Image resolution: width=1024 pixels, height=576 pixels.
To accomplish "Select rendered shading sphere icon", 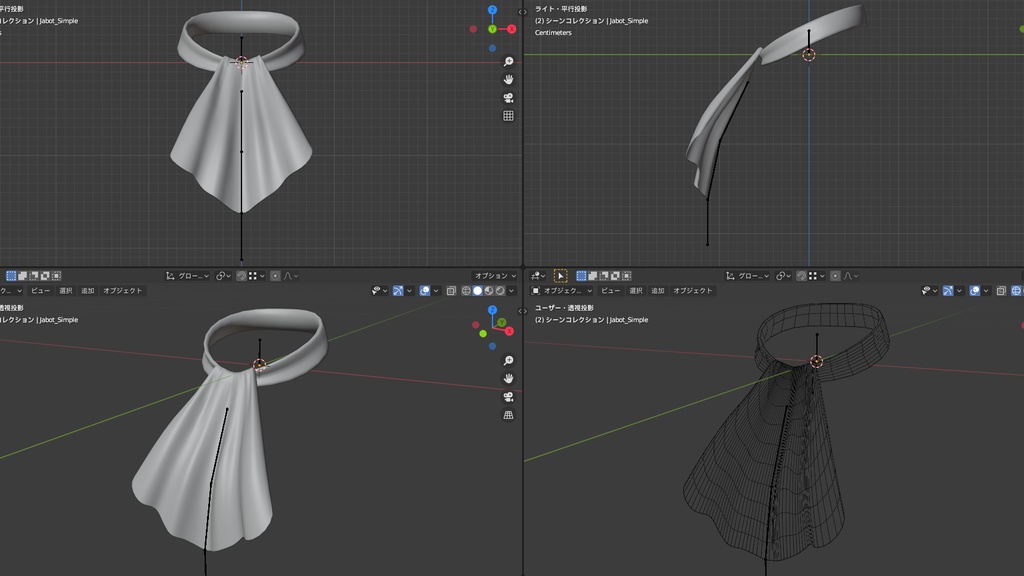I will 500,291.
